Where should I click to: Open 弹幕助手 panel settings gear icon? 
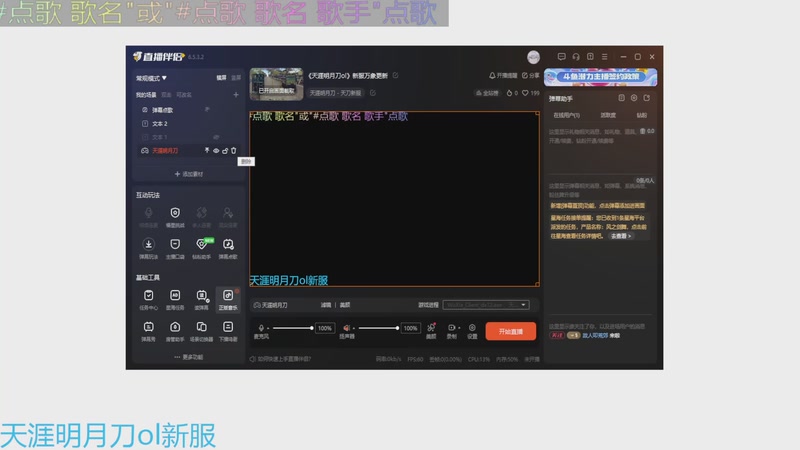(634, 98)
